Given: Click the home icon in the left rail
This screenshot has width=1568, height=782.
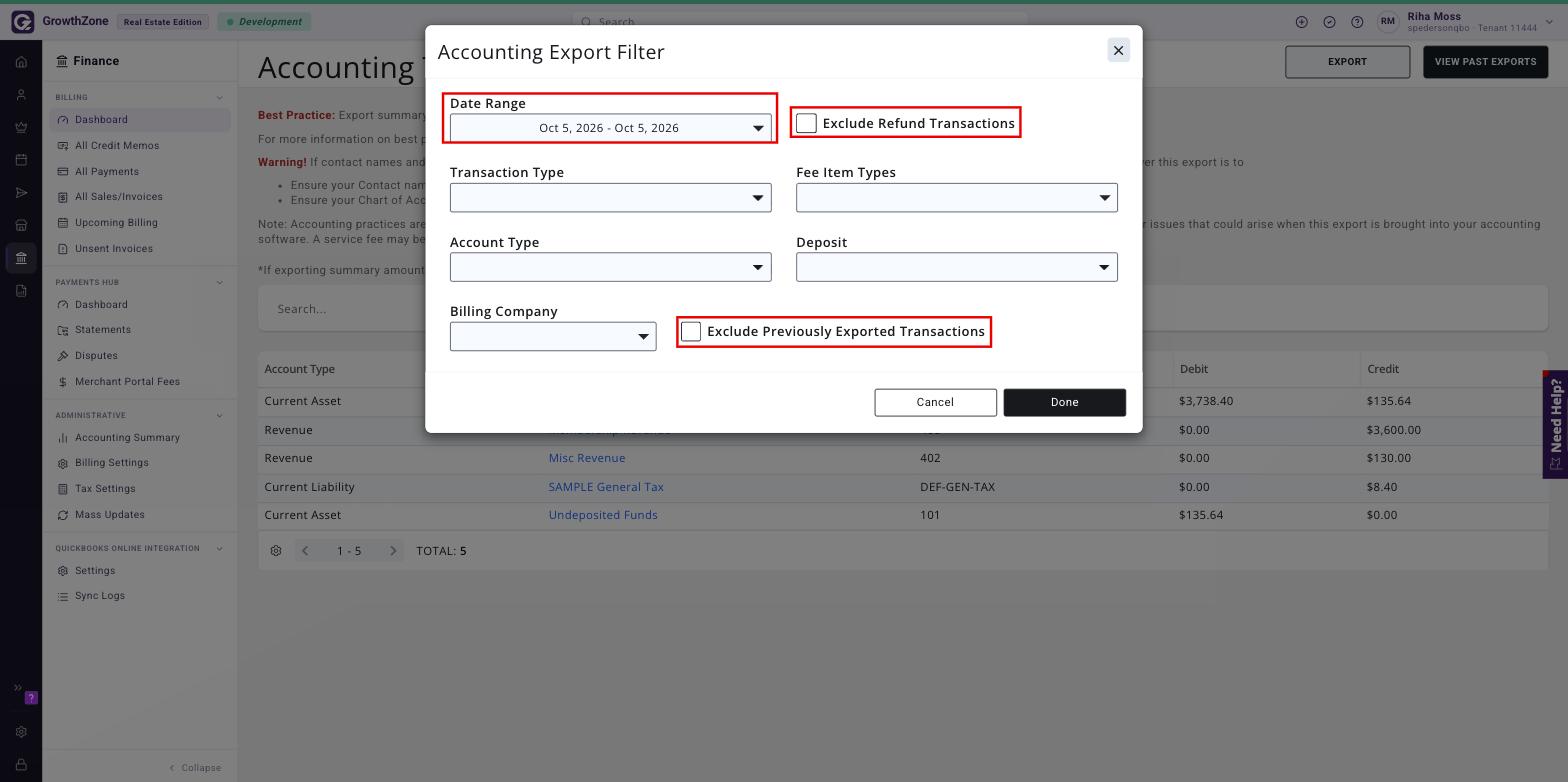Looking at the screenshot, I should tap(21, 62).
